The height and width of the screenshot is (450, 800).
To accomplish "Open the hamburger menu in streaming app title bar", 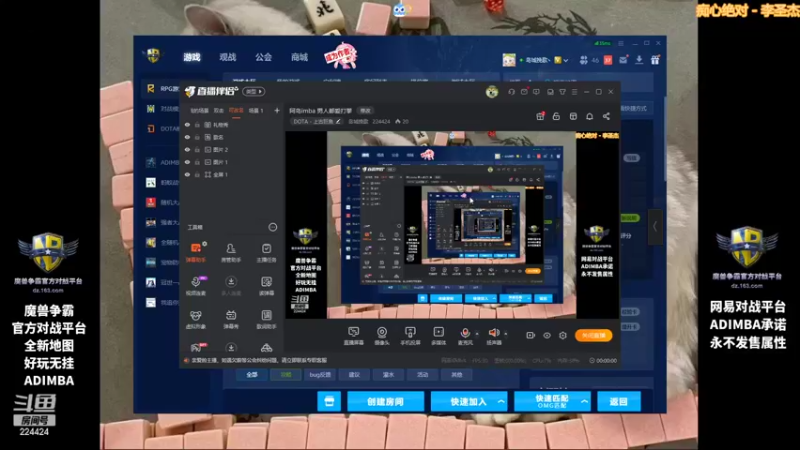I will pyautogui.click(x=574, y=92).
